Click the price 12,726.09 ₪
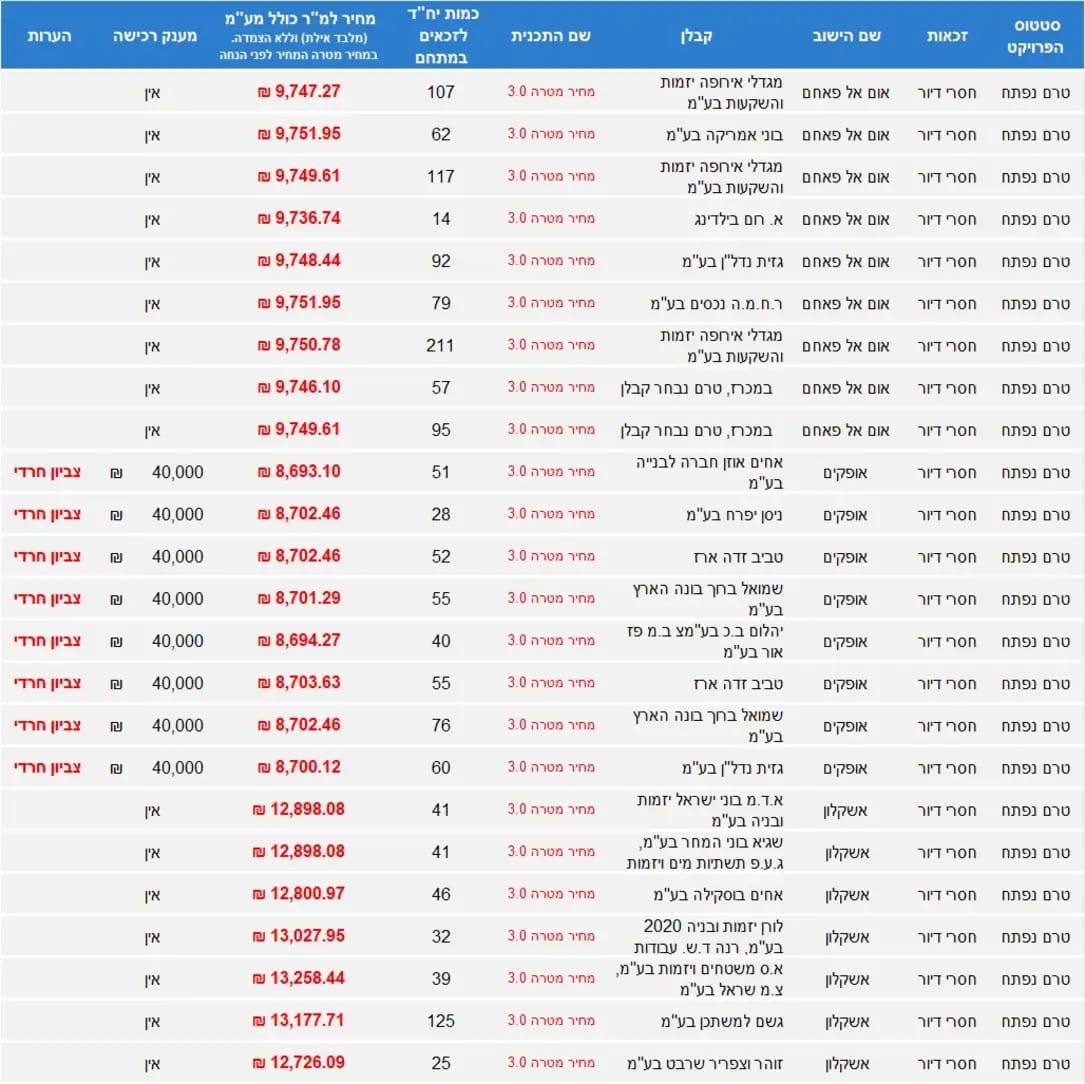 click(x=298, y=1063)
